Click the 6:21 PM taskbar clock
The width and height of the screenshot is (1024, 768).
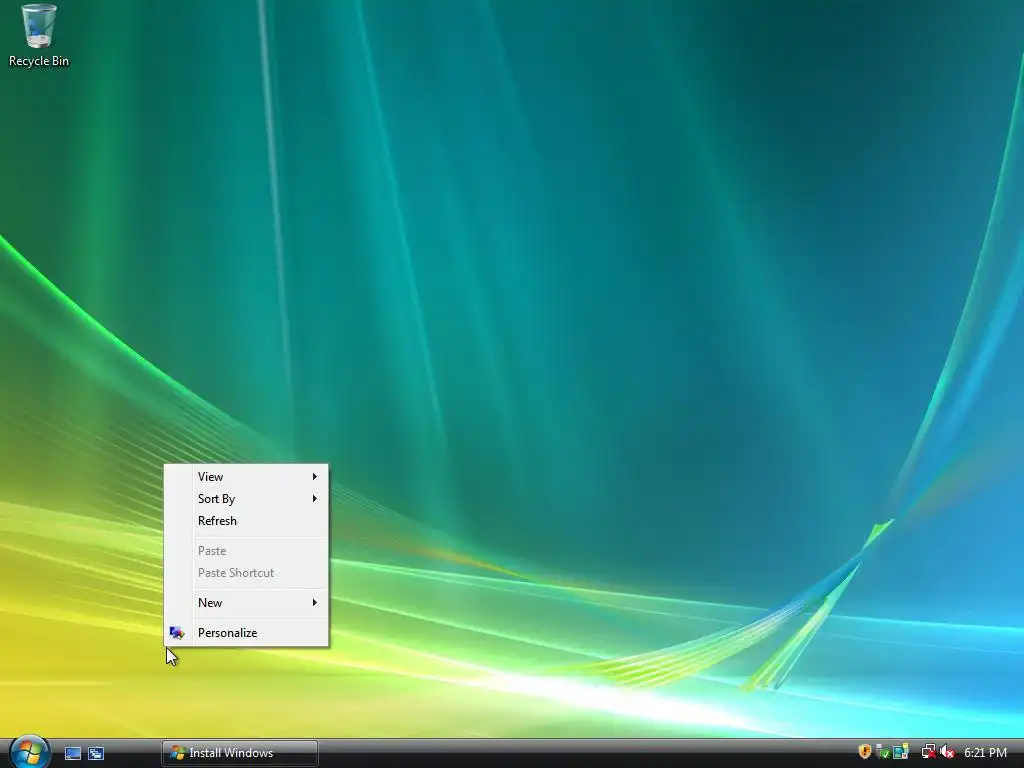tap(985, 753)
